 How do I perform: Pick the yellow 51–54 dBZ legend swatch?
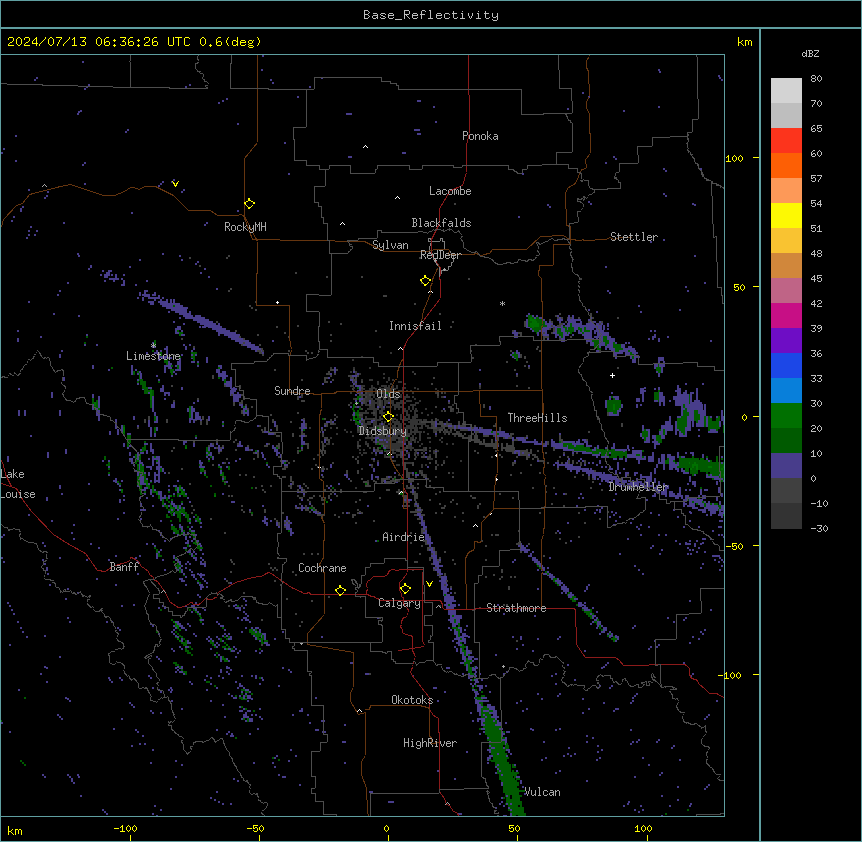[786, 215]
